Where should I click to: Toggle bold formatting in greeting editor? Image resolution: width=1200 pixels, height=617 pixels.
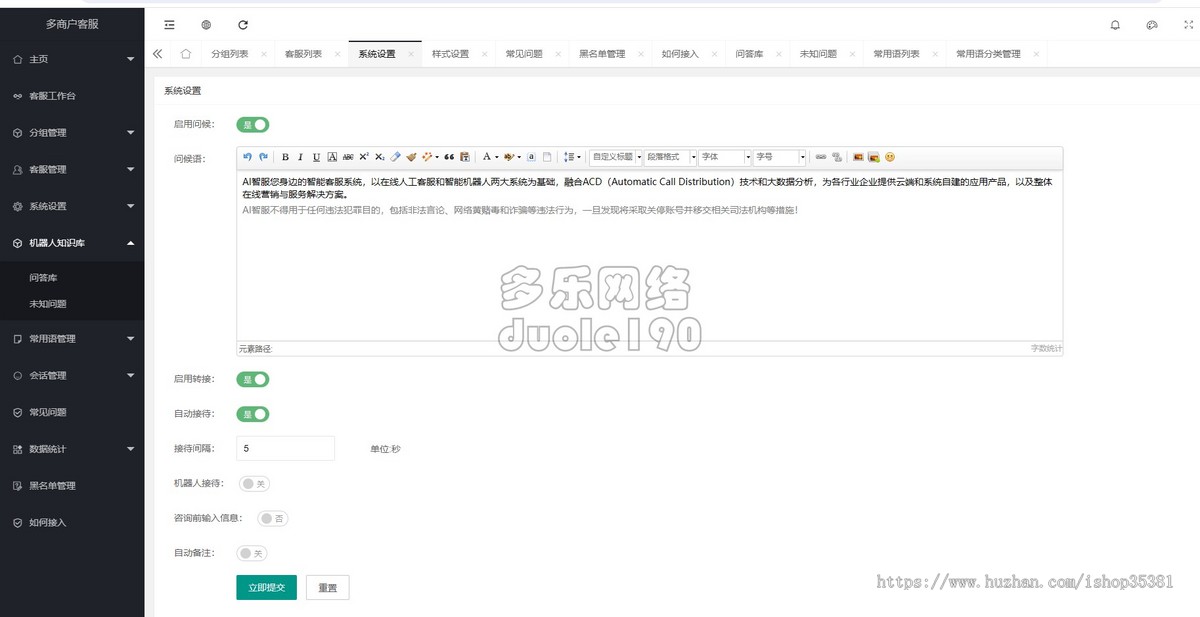pyautogui.click(x=285, y=157)
